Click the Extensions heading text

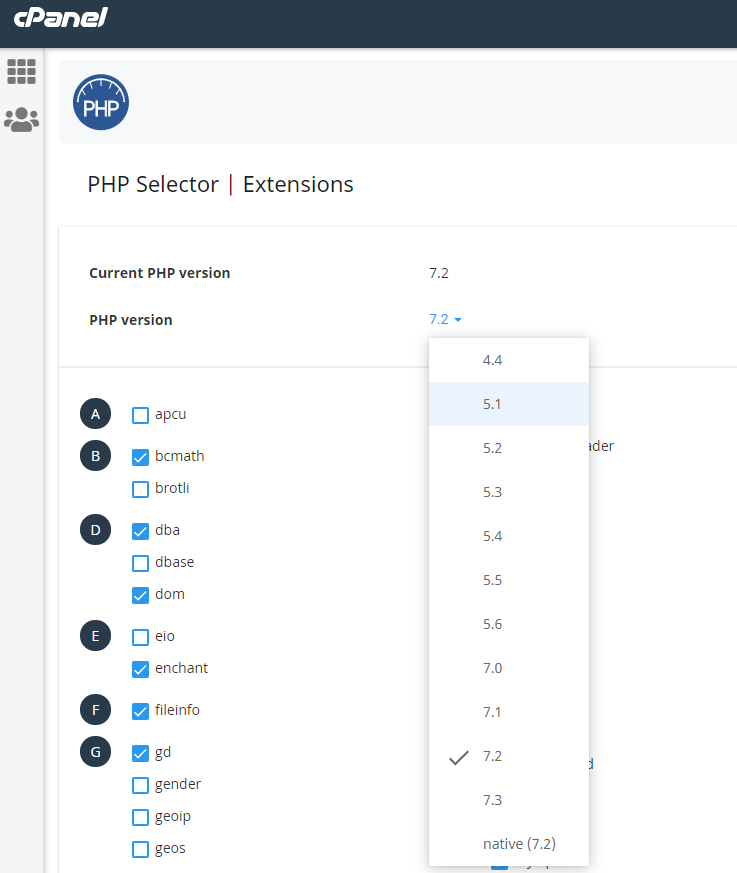[298, 184]
